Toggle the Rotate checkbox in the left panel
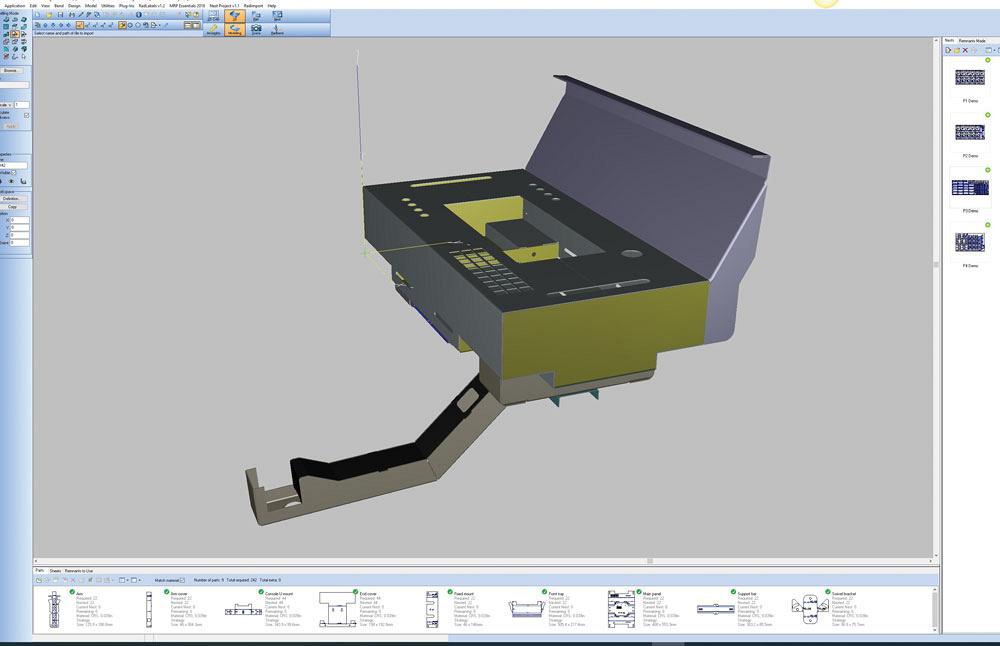The image size is (1000, 646). click(26, 115)
